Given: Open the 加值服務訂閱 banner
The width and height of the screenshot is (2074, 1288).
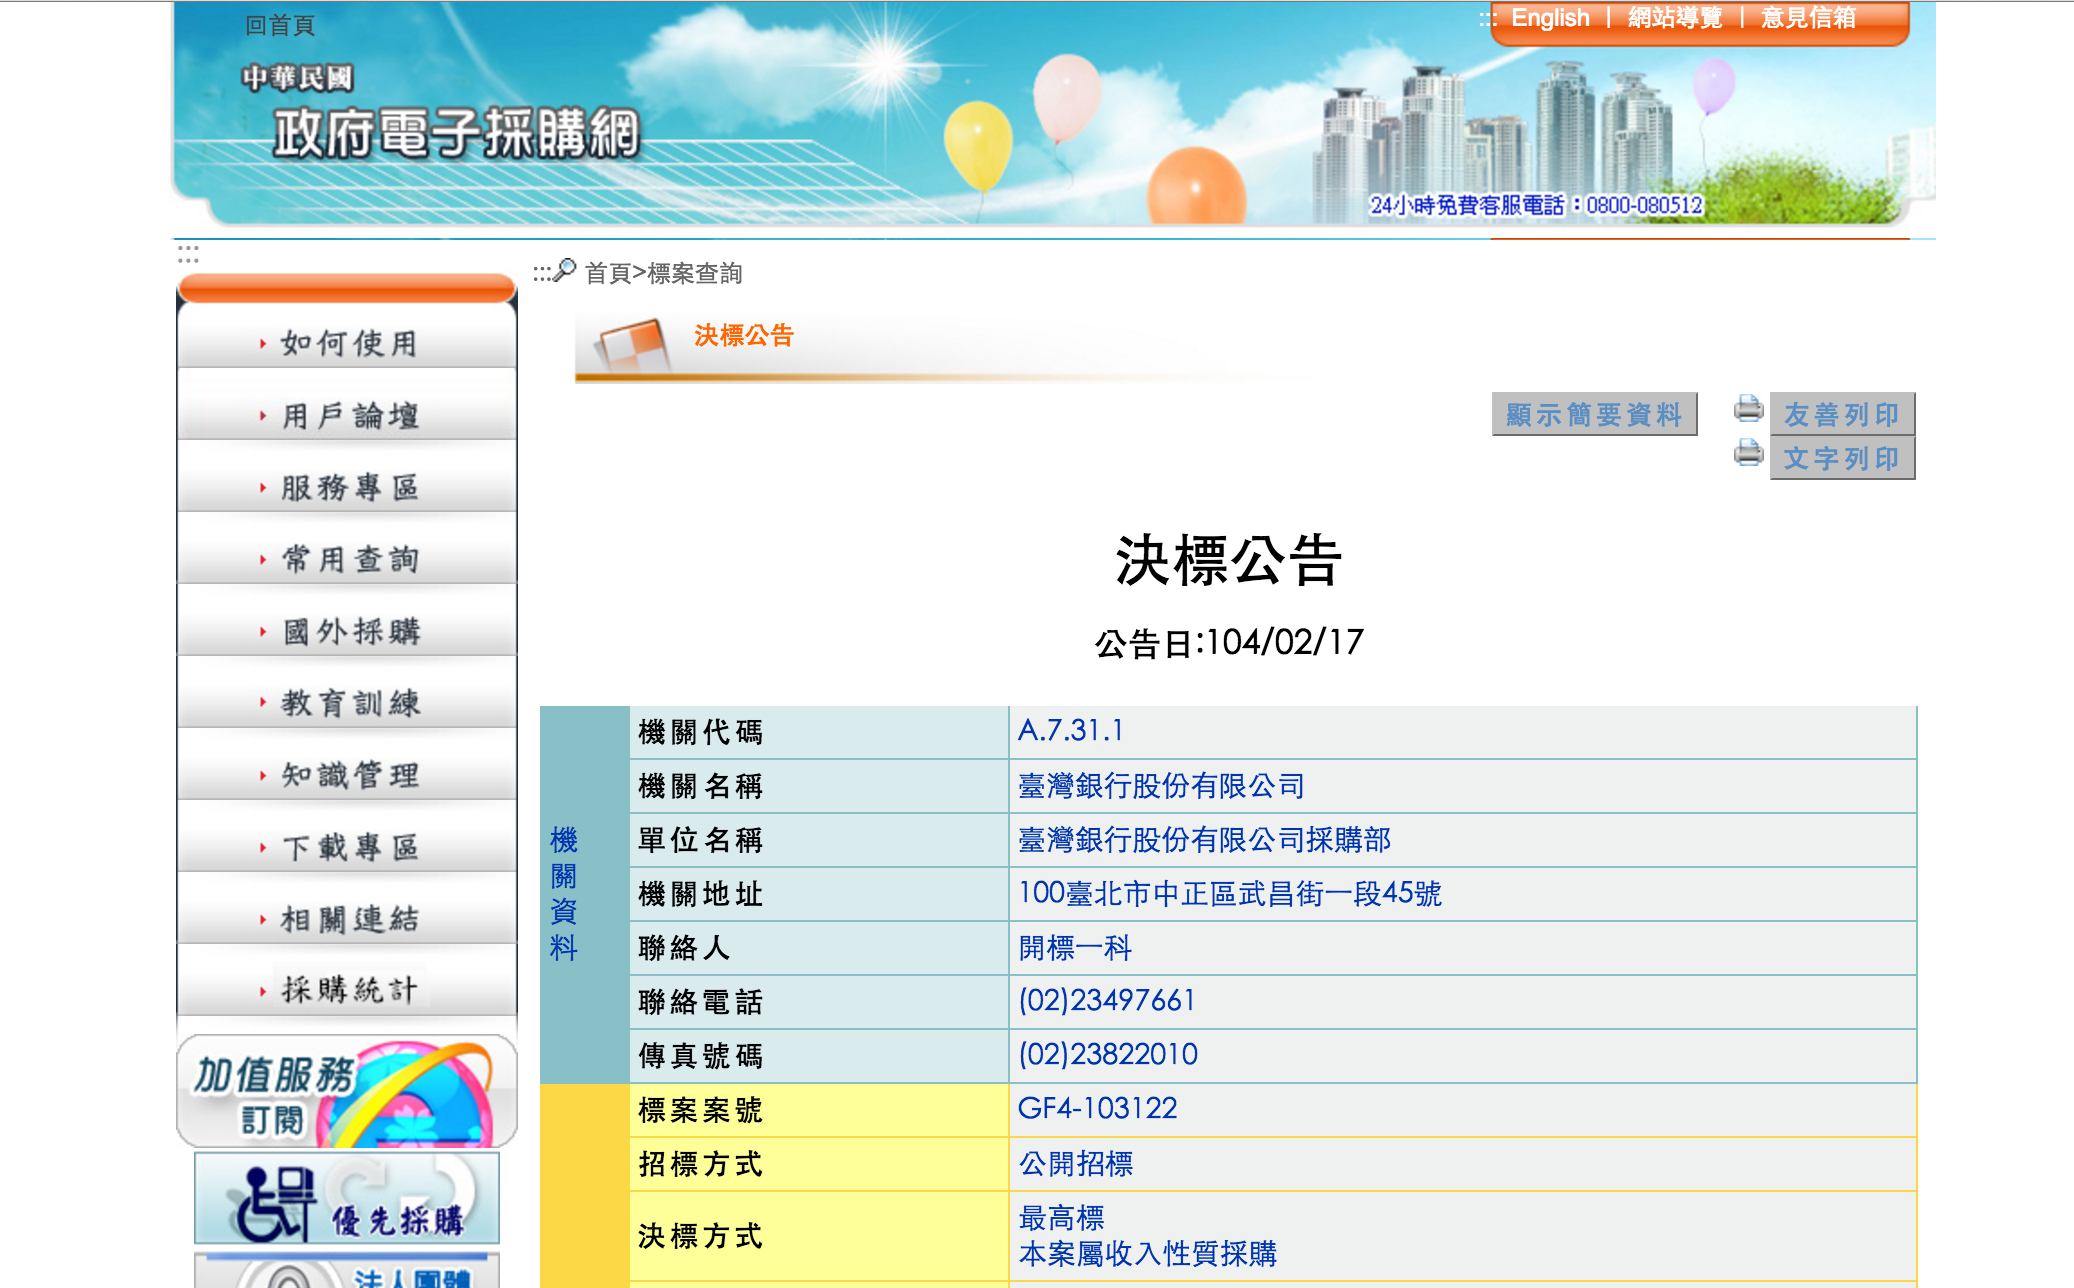Looking at the screenshot, I should (347, 1091).
